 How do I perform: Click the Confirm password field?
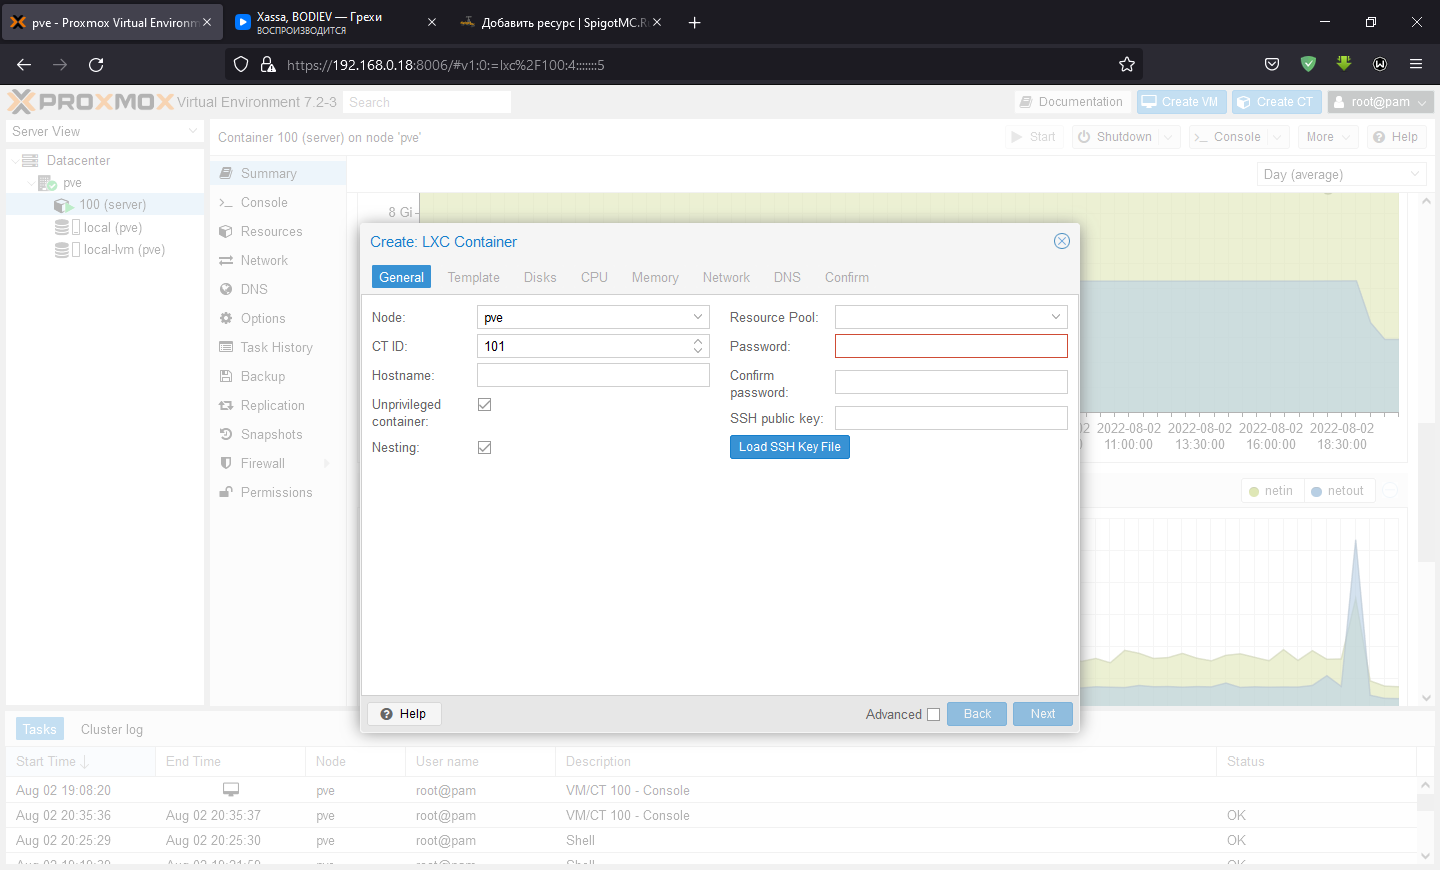point(951,382)
